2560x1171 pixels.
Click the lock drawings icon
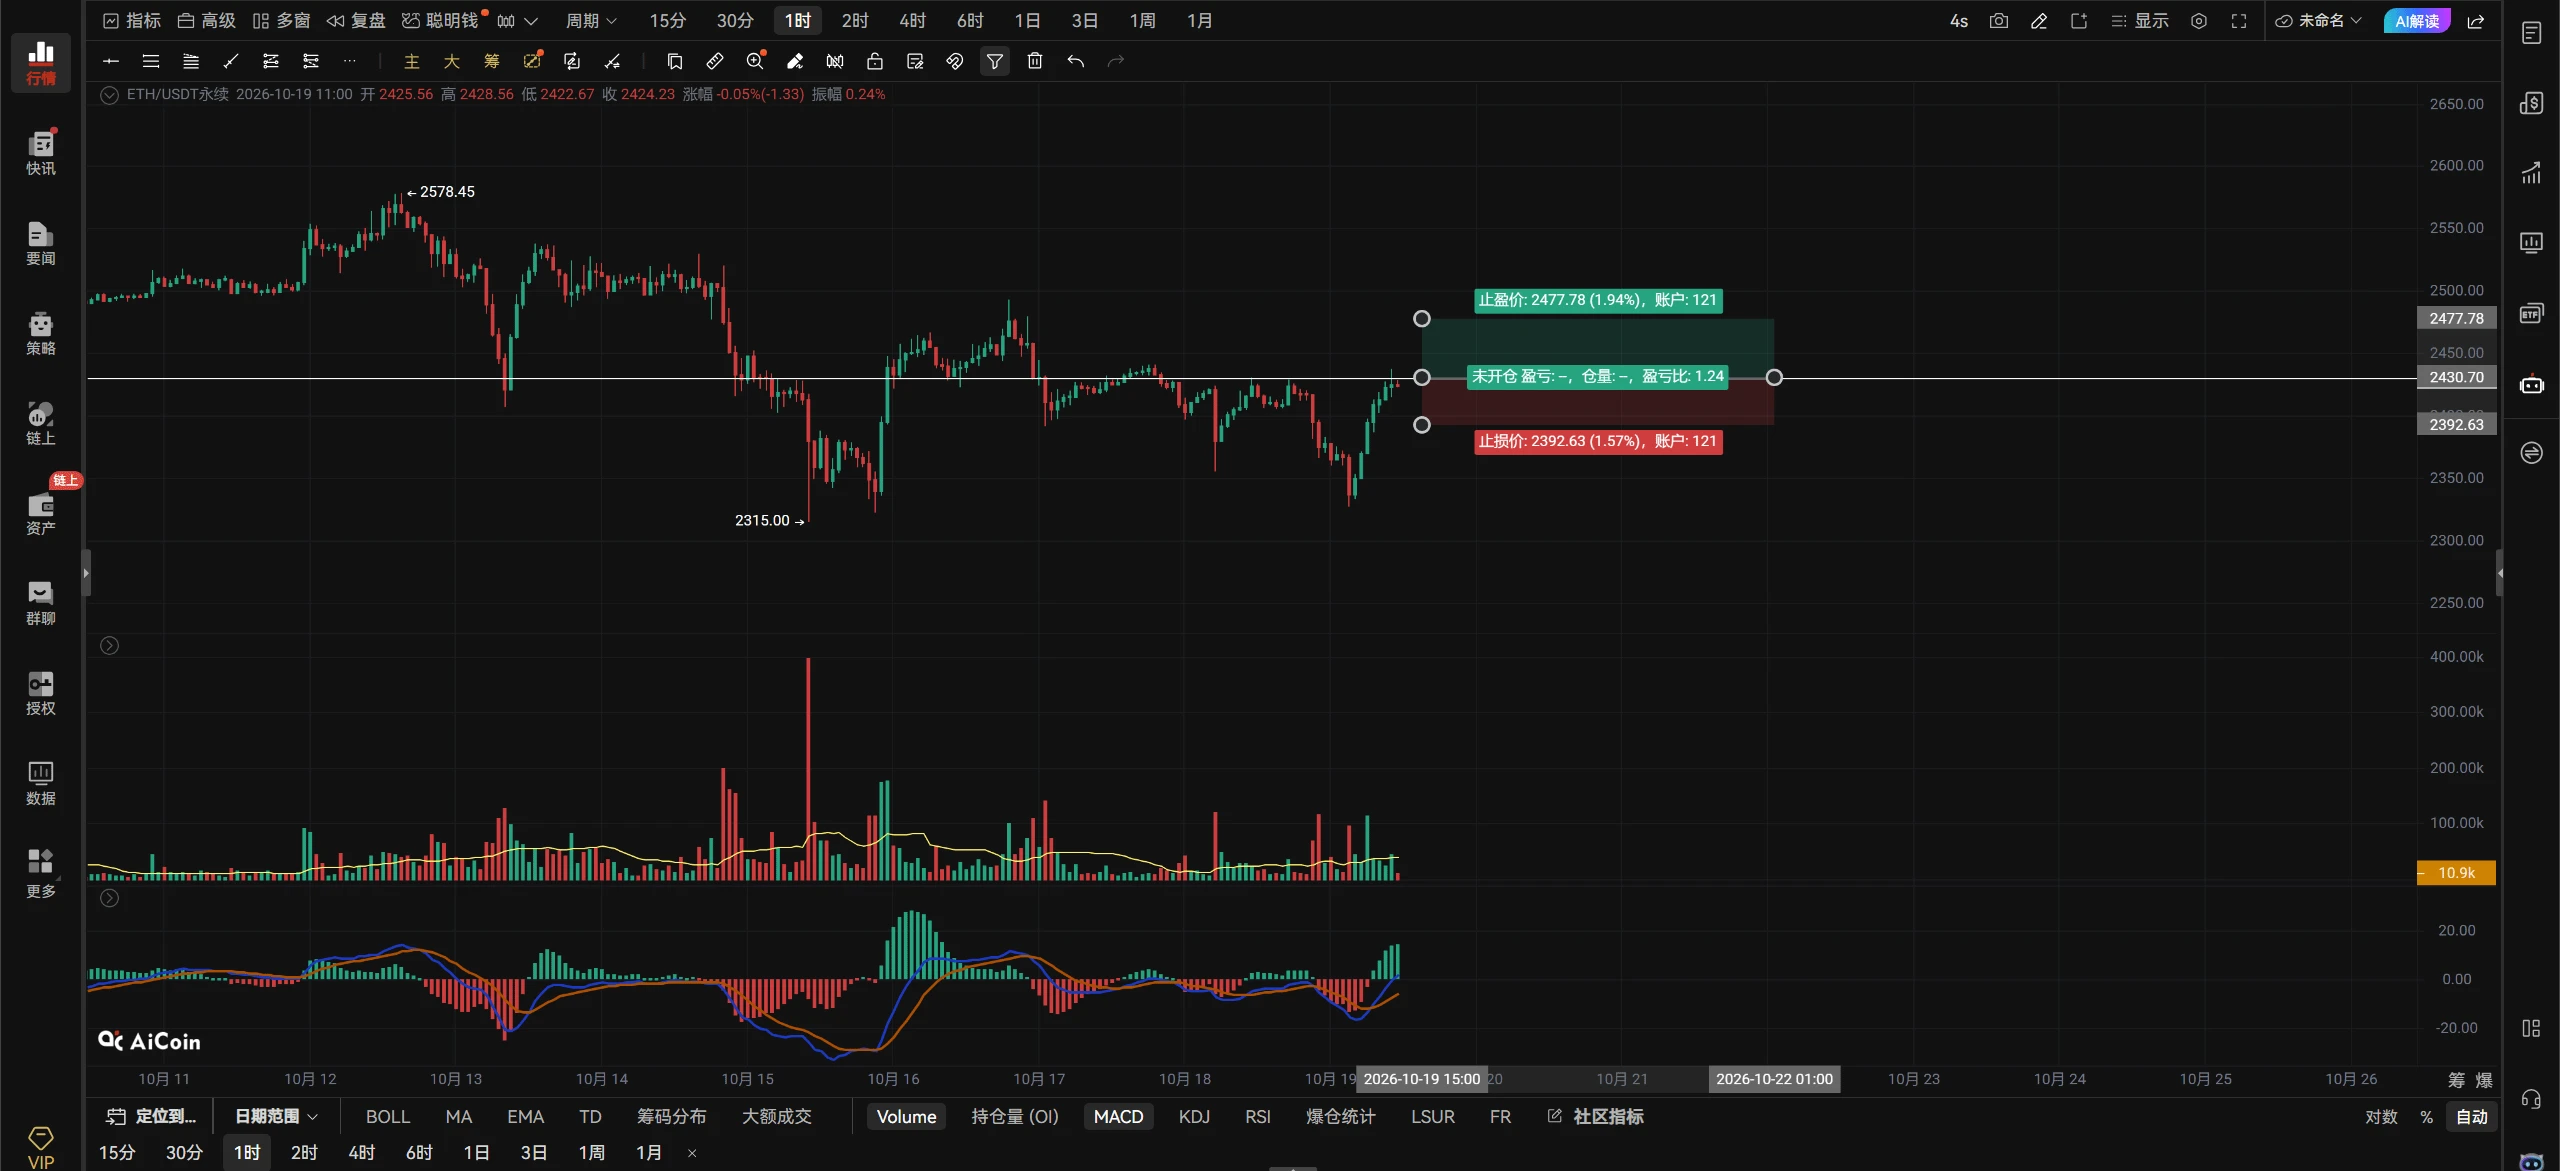click(x=875, y=61)
